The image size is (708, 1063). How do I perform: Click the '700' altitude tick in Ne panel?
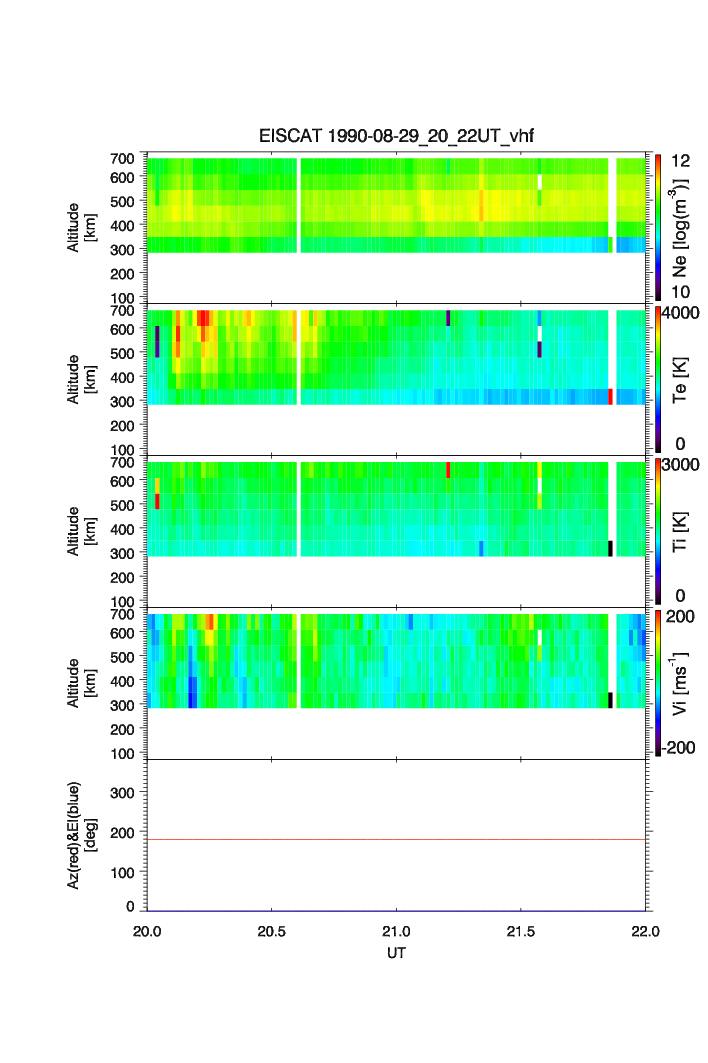coord(123,159)
